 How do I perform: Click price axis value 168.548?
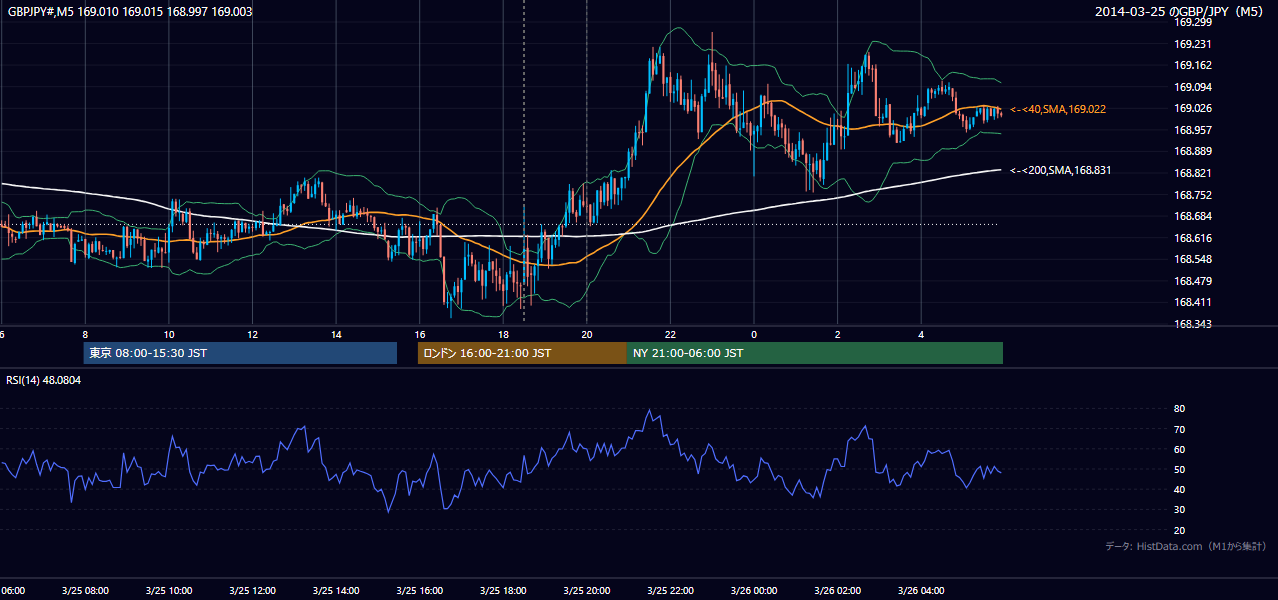point(1193,259)
